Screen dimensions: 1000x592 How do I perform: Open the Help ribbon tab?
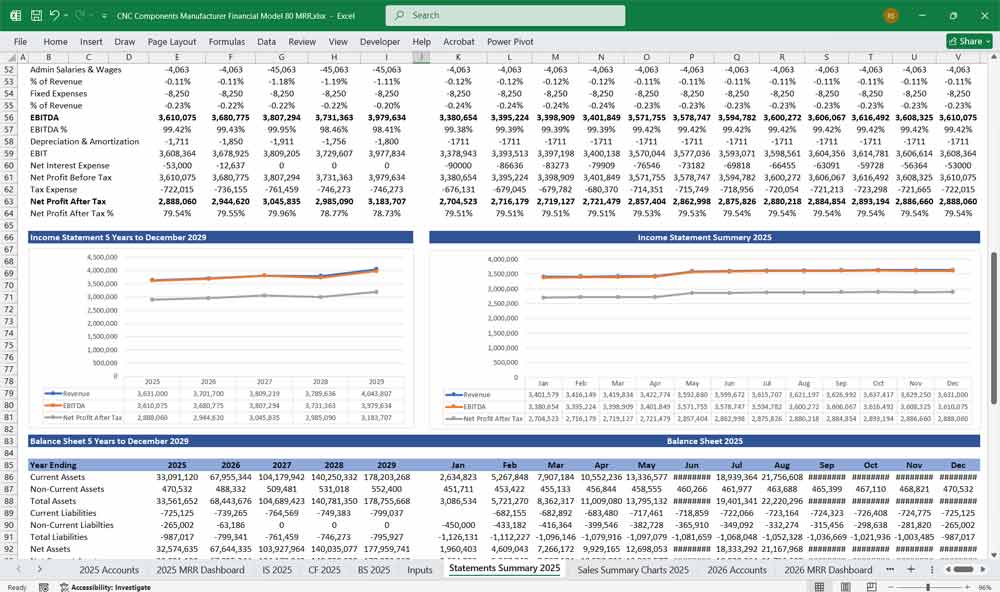(x=421, y=41)
